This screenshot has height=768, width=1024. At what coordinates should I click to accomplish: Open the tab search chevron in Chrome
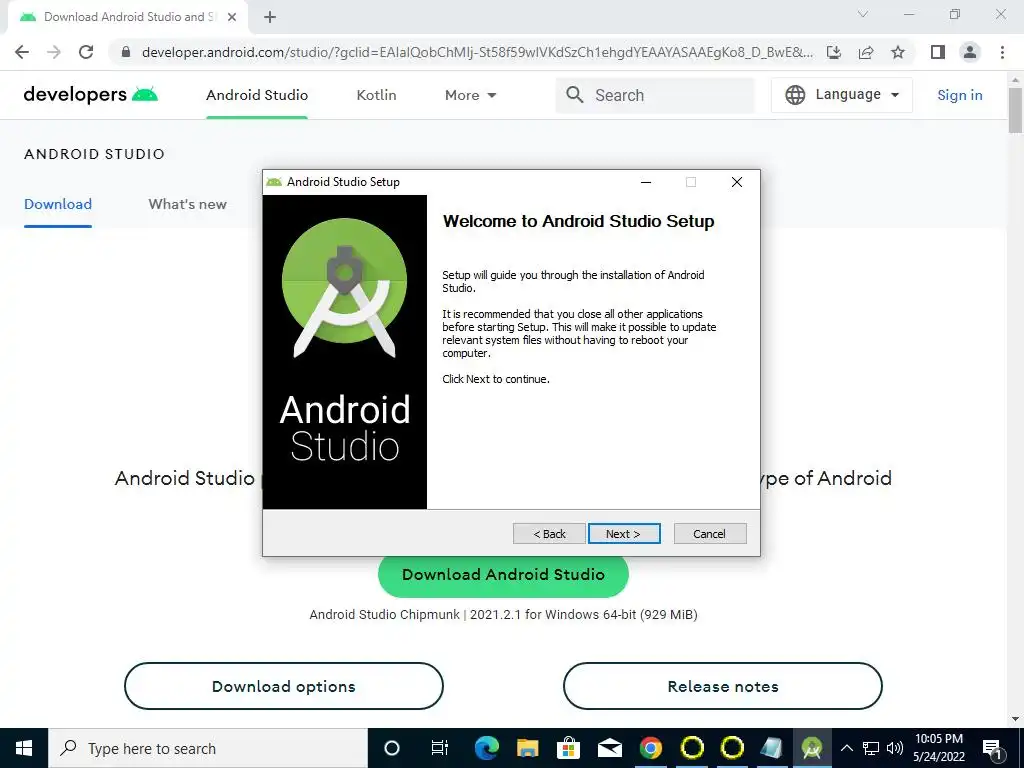point(863,14)
